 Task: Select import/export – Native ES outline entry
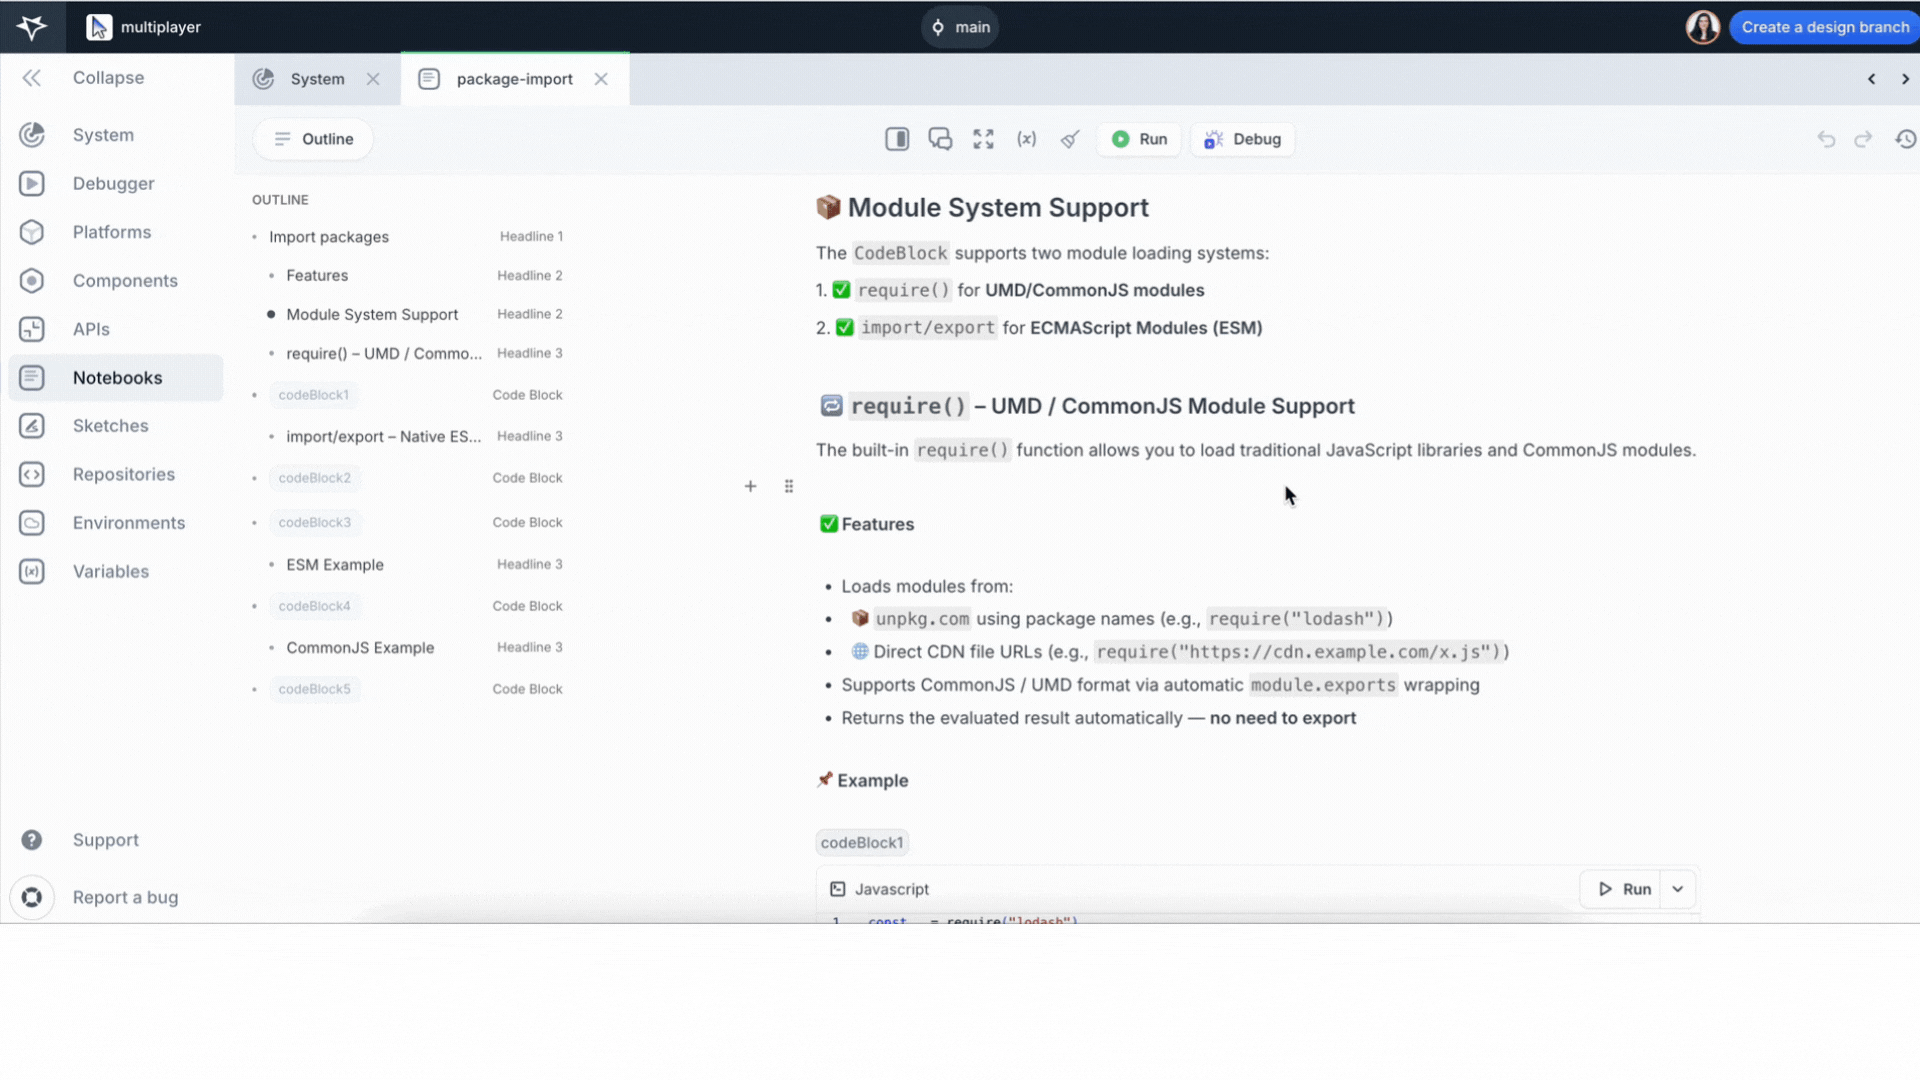coord(384,436)
